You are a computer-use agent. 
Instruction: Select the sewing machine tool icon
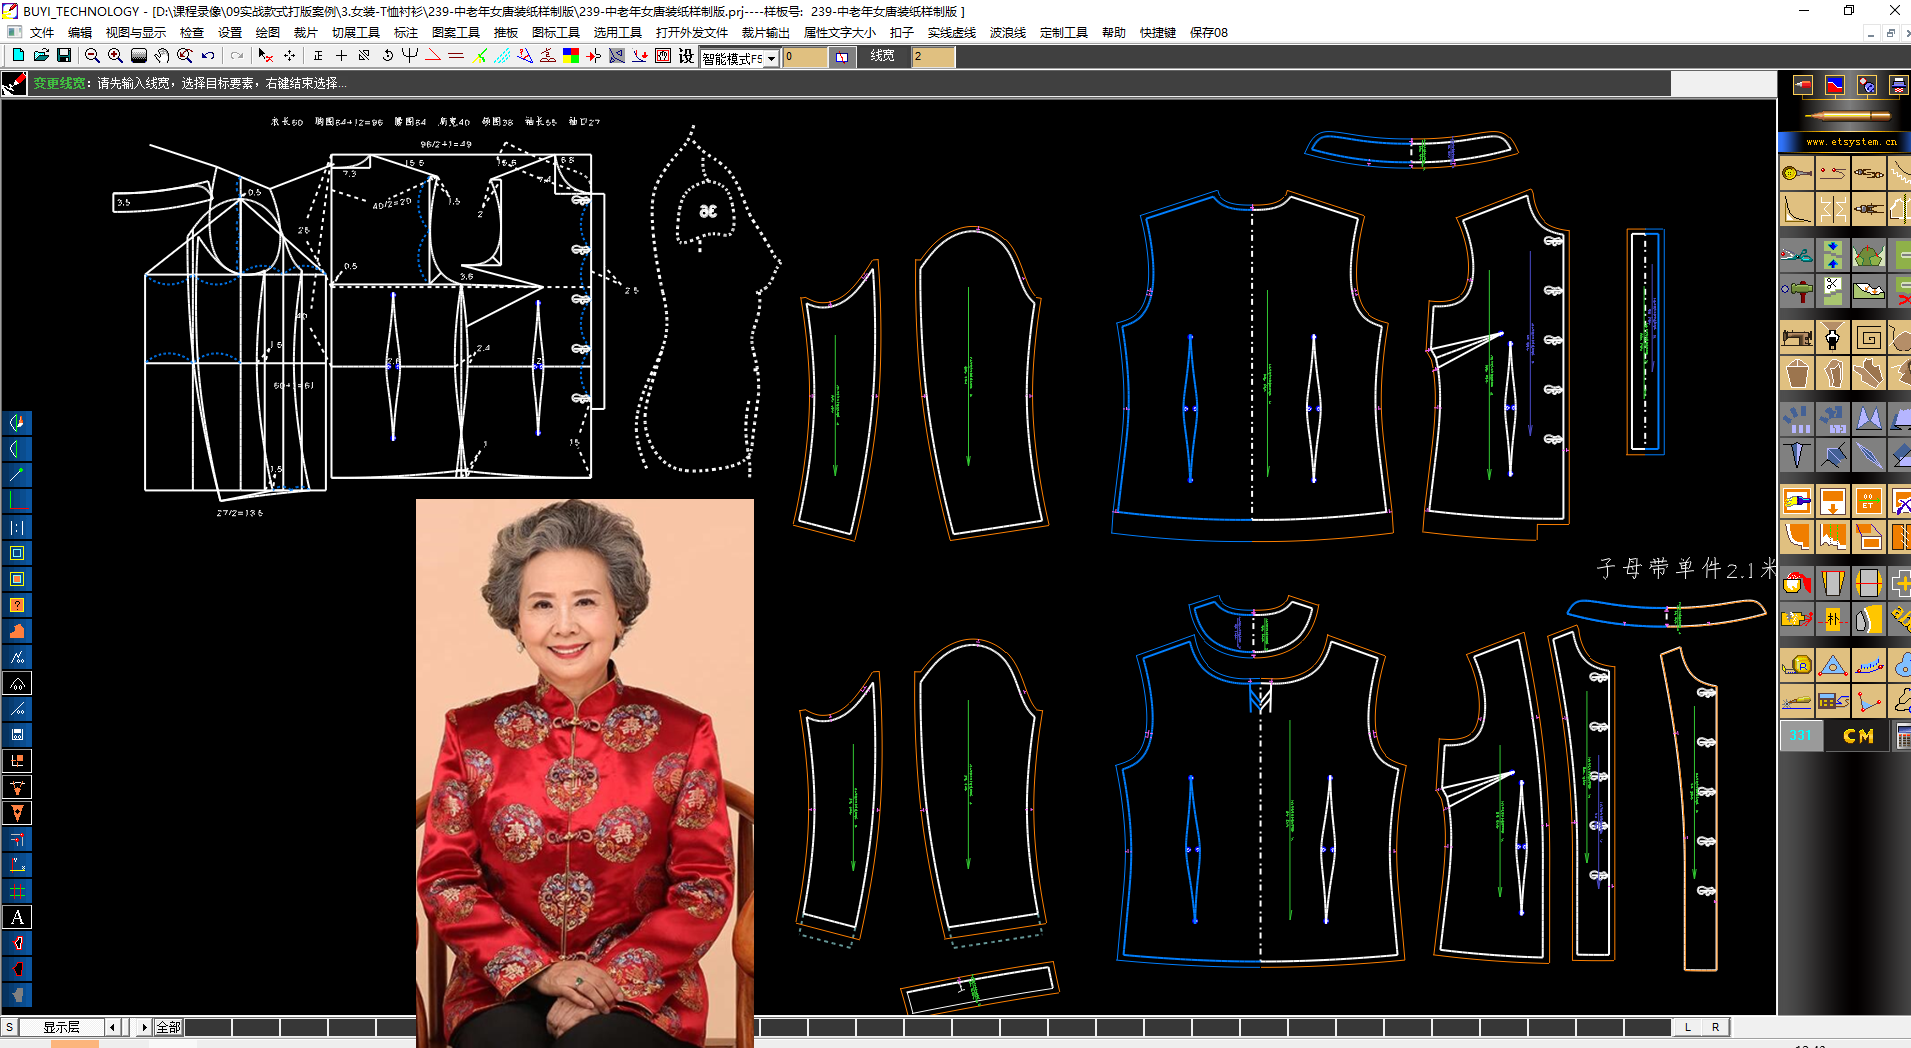(1796, 338)
